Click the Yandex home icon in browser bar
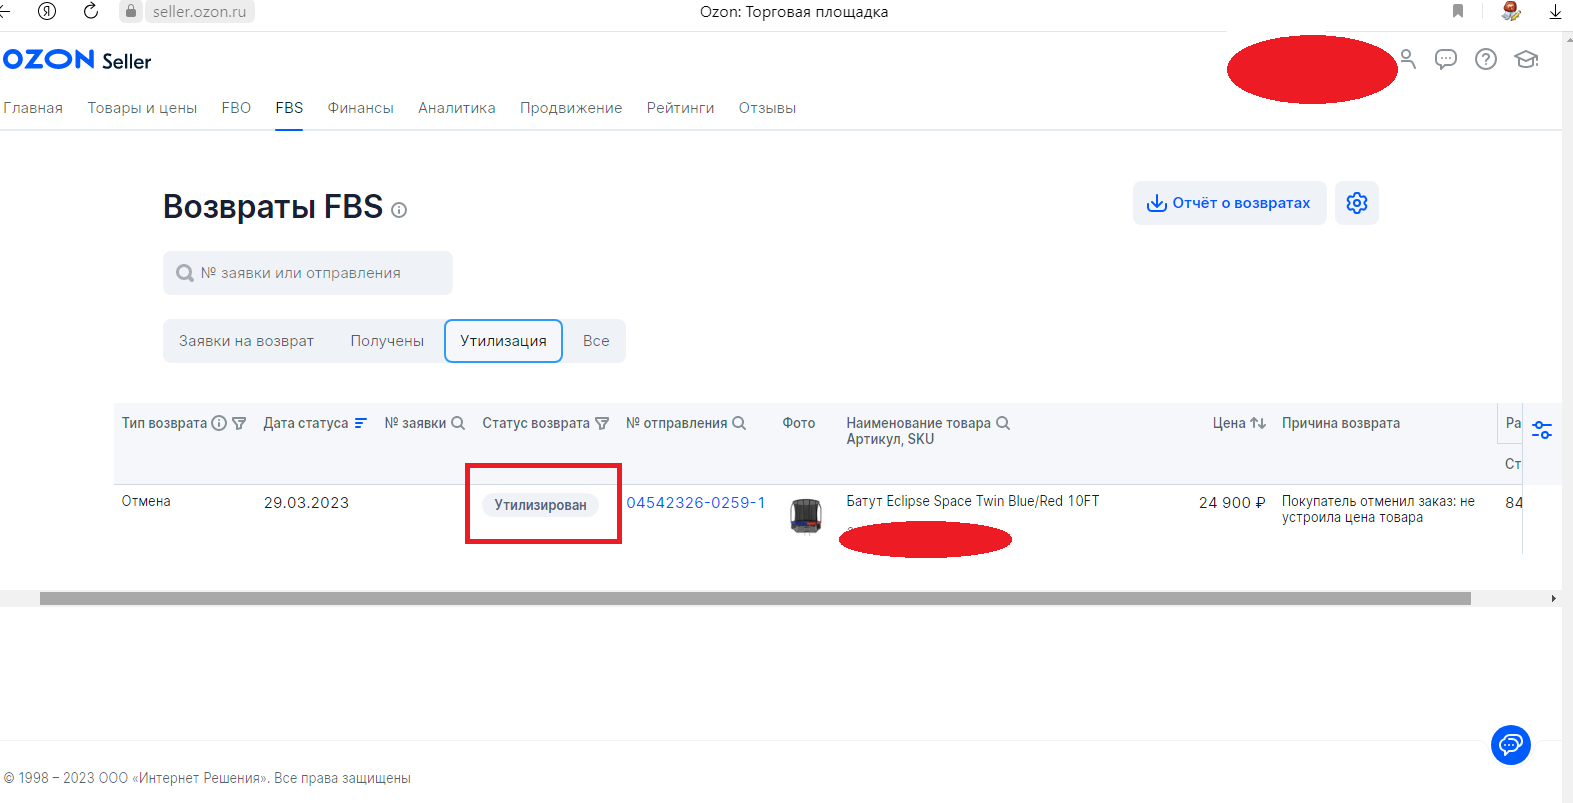This screenshot has height=803, width=1573. 46,11
